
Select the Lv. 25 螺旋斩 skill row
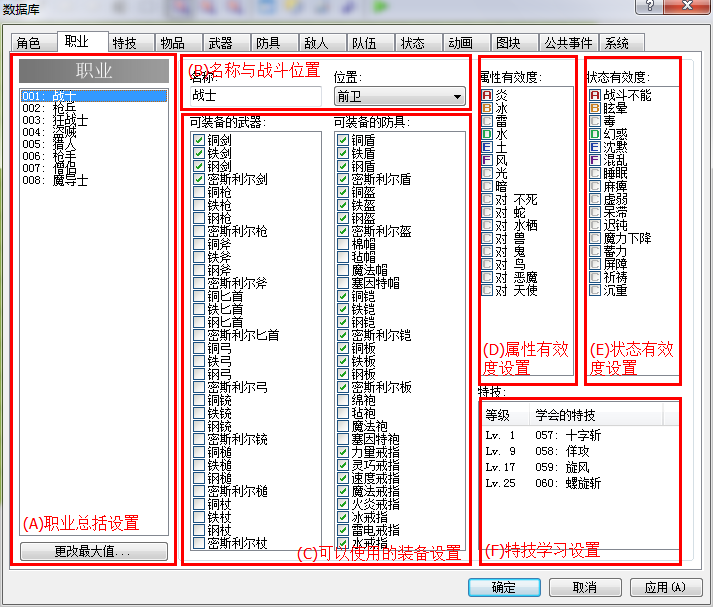(x=580, y=483)
